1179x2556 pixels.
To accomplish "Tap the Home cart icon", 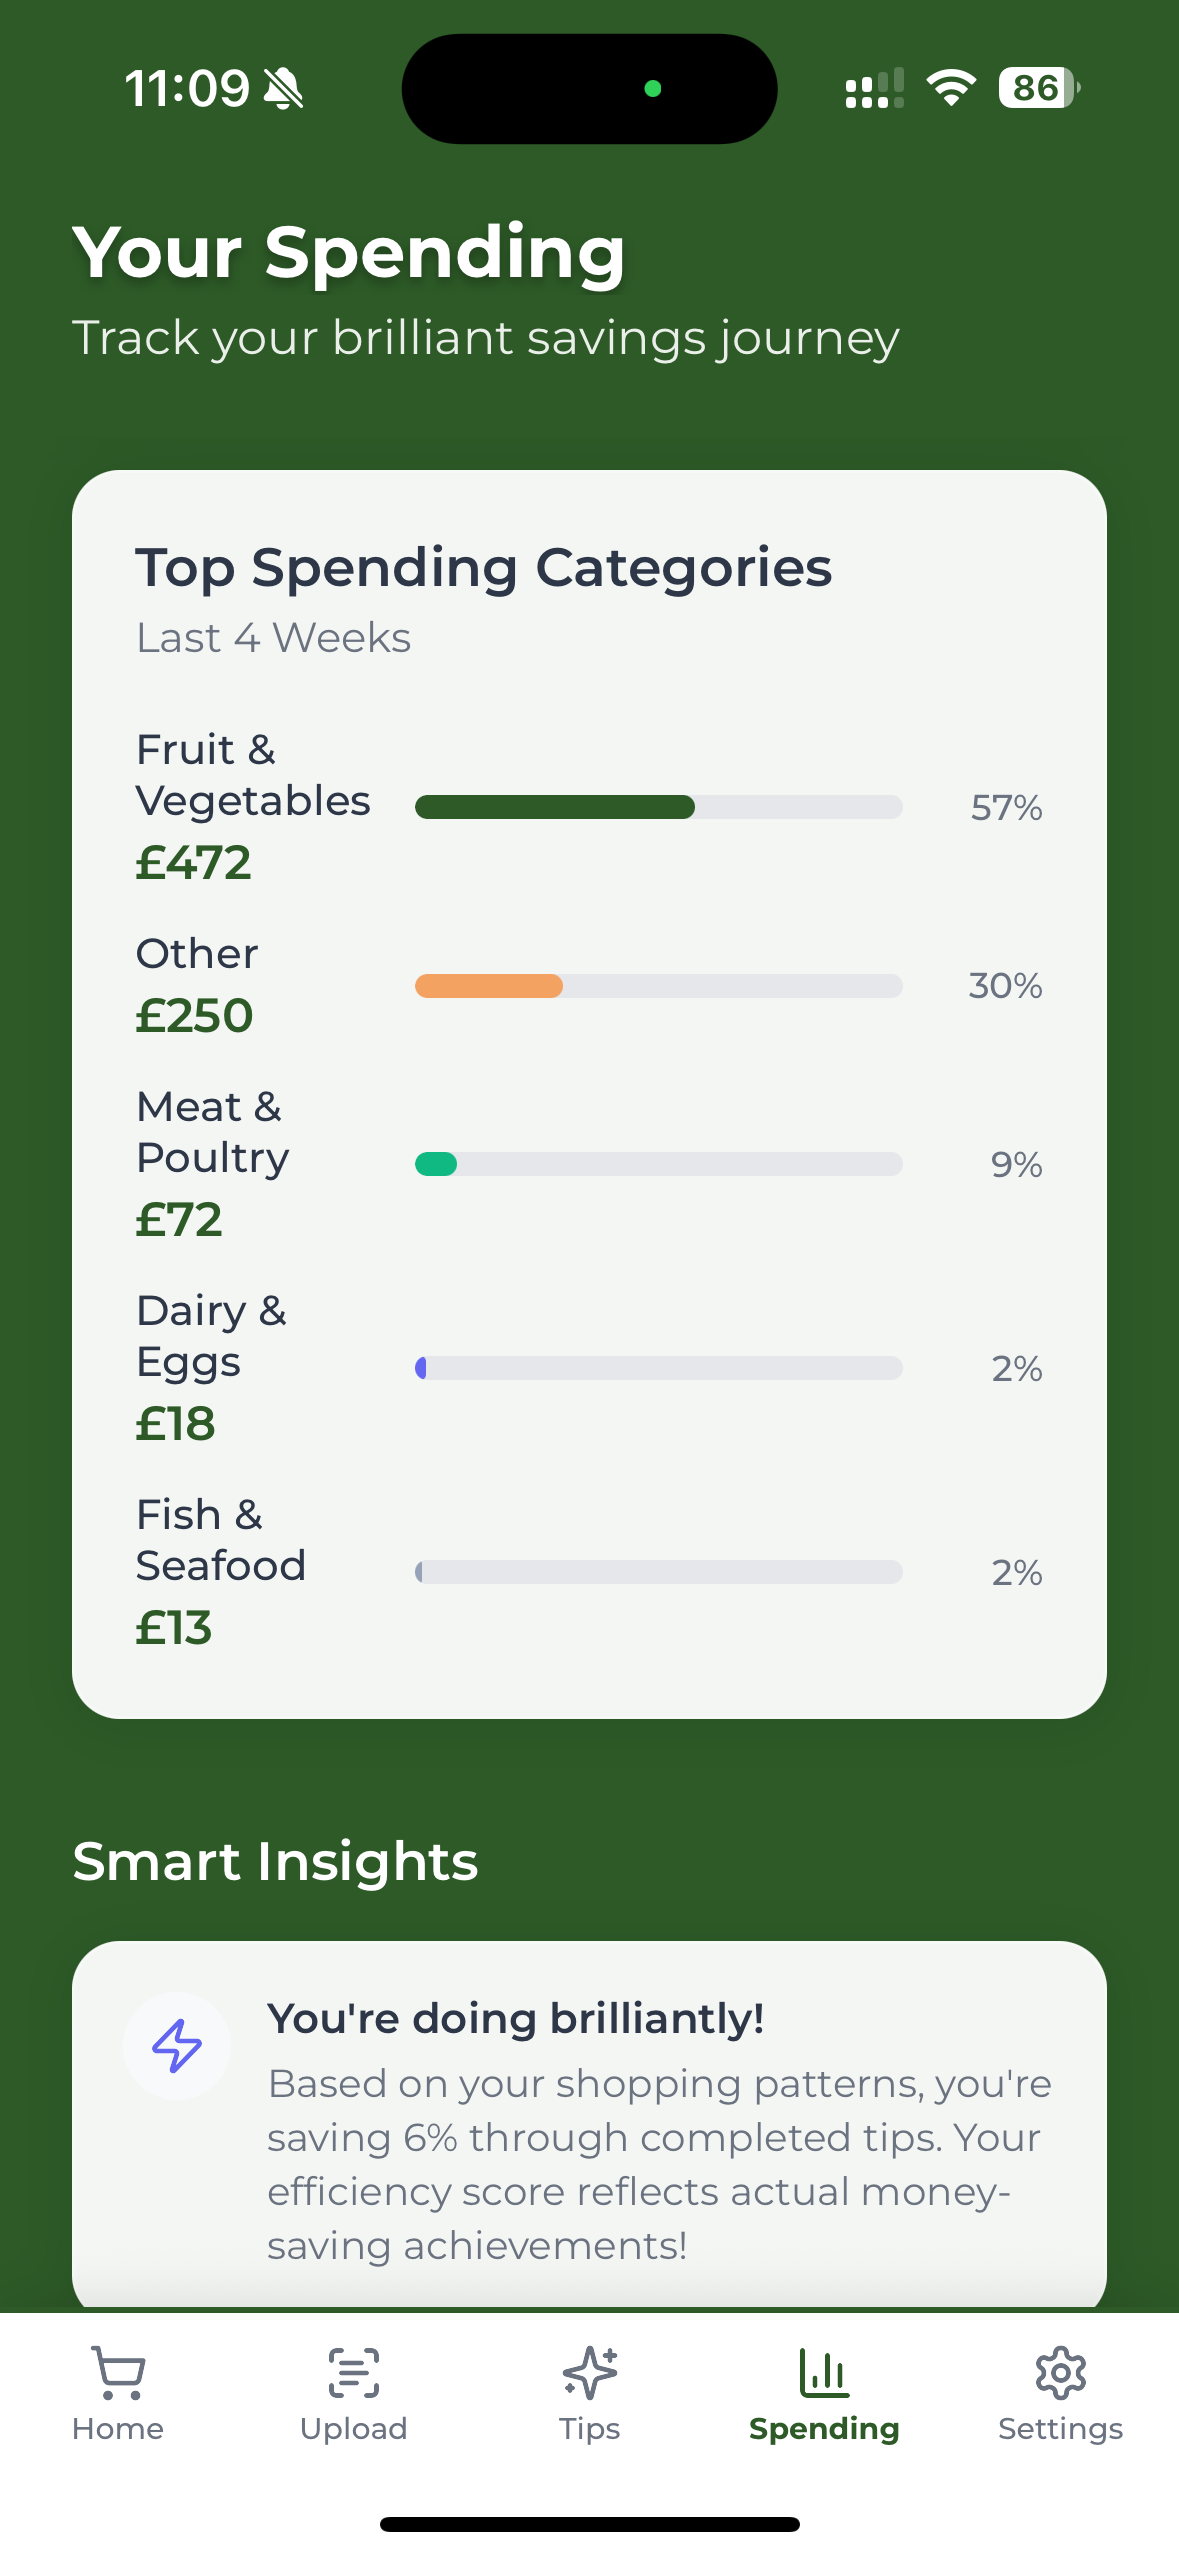I will point(118,2372).
